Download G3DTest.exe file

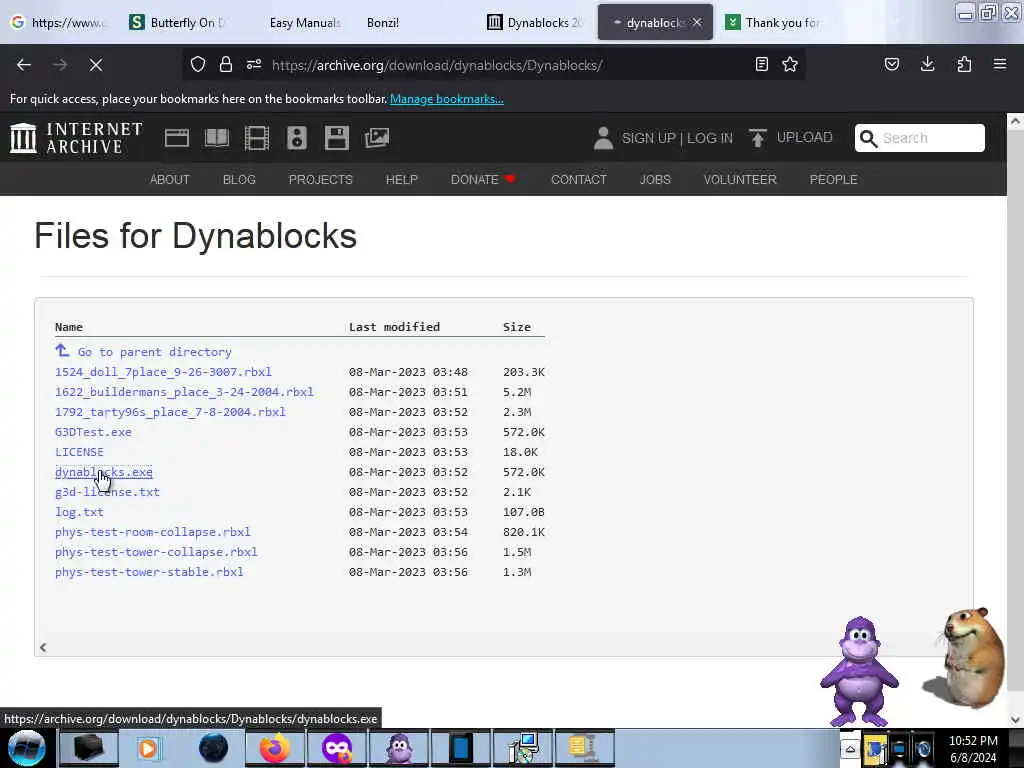pos(93,432)
